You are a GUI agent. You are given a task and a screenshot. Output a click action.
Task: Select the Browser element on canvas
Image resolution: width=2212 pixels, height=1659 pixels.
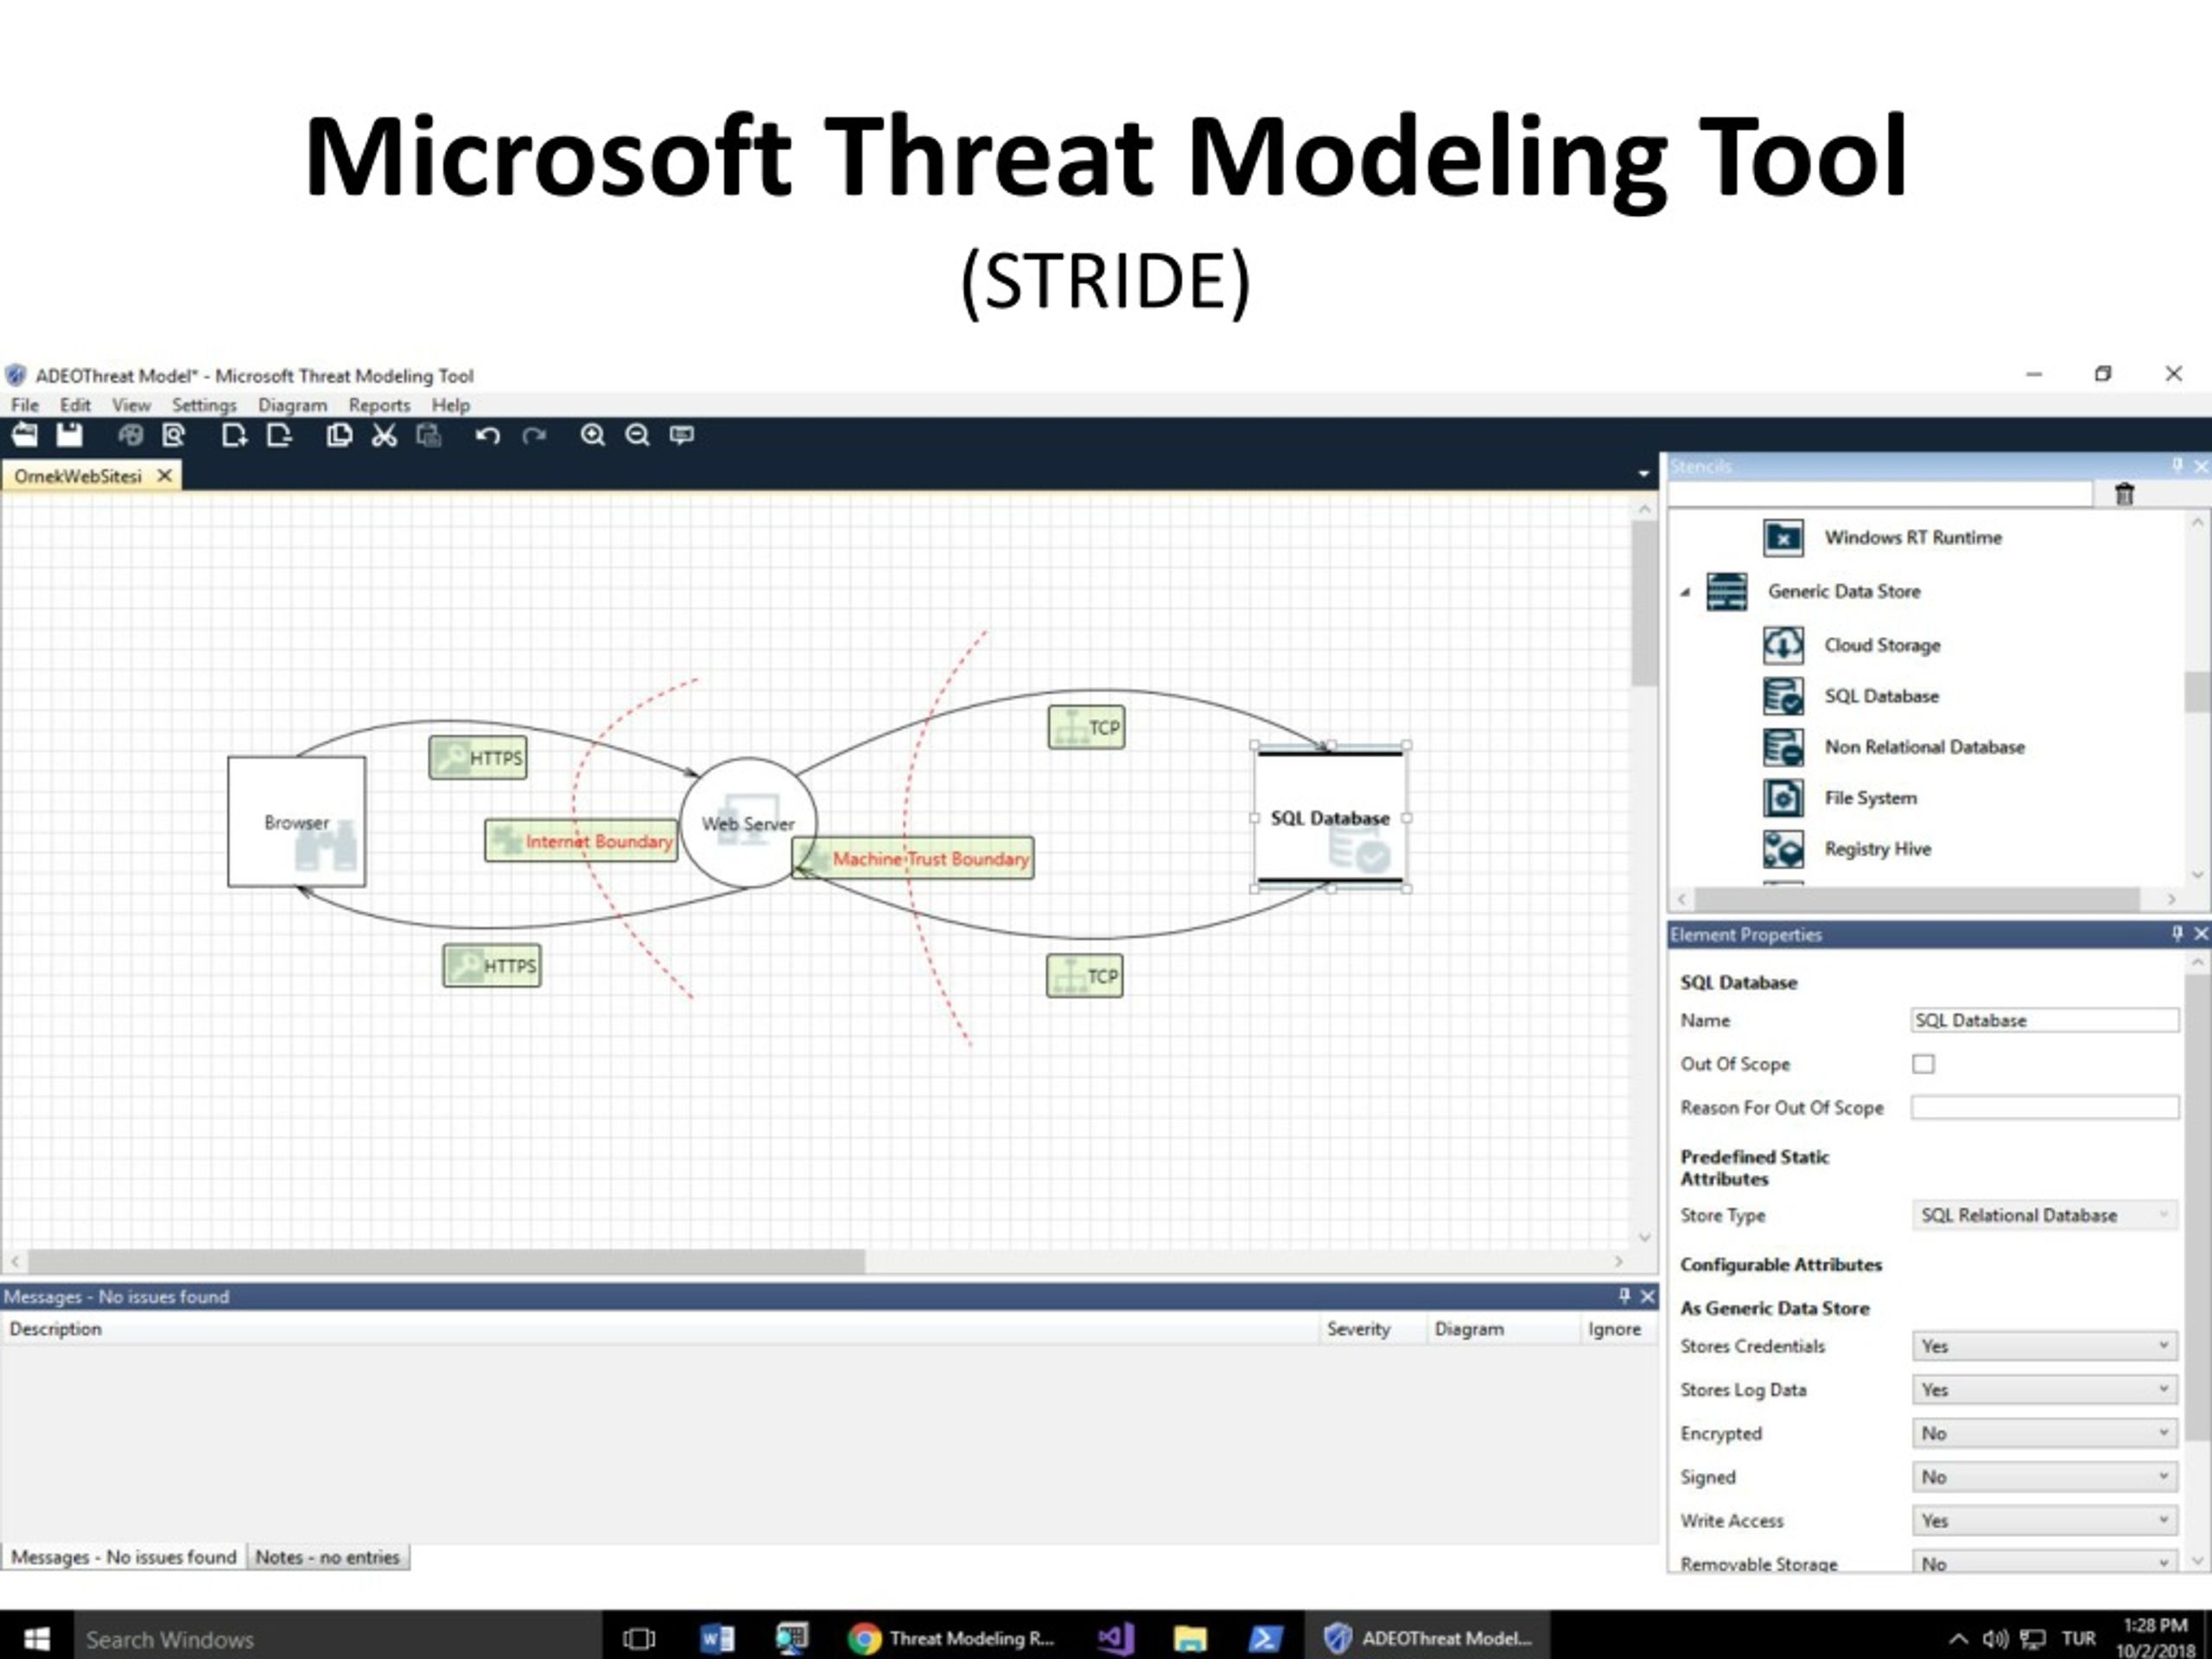pyautogui.click(x=297, y=822)
